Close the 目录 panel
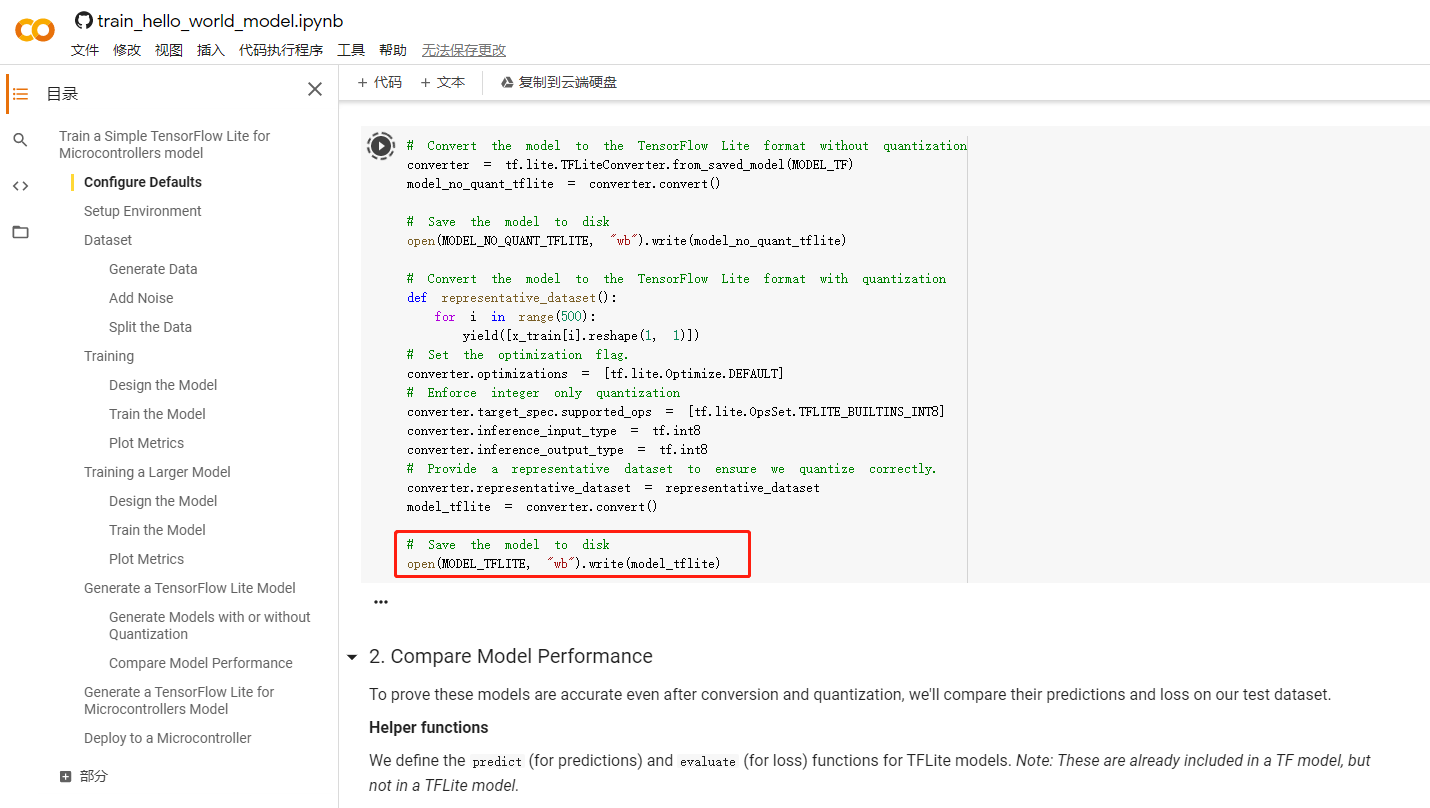The height and width of the screenshot is (808, 1430). pos(315,90)
